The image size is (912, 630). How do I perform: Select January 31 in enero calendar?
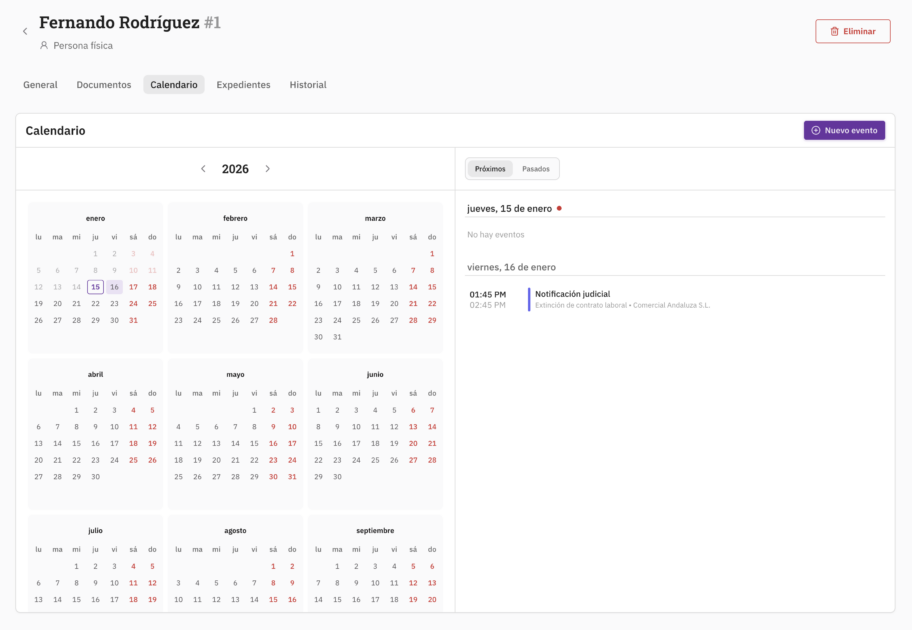click(x=133, y=320)
